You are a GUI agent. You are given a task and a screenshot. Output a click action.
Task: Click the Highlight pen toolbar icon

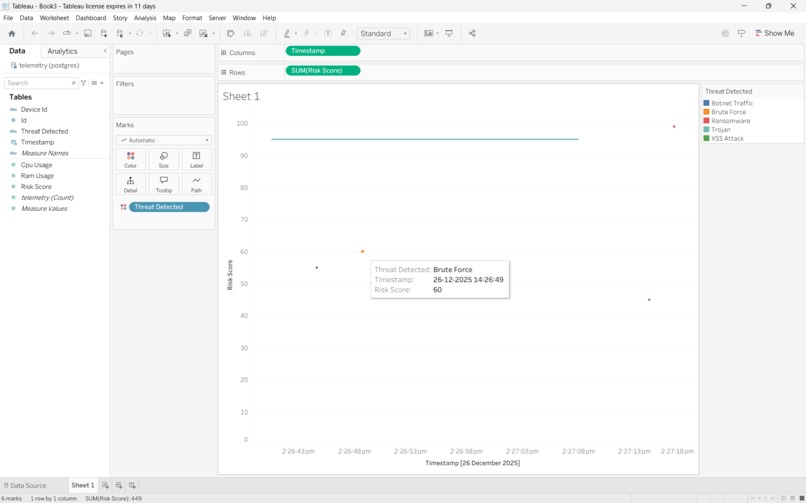pos(287,33)
